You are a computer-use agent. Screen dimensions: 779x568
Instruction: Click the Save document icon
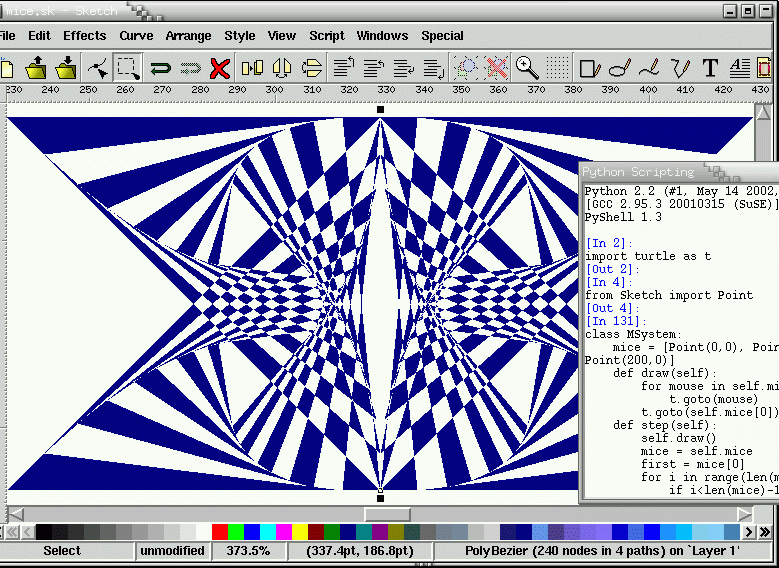67,68
